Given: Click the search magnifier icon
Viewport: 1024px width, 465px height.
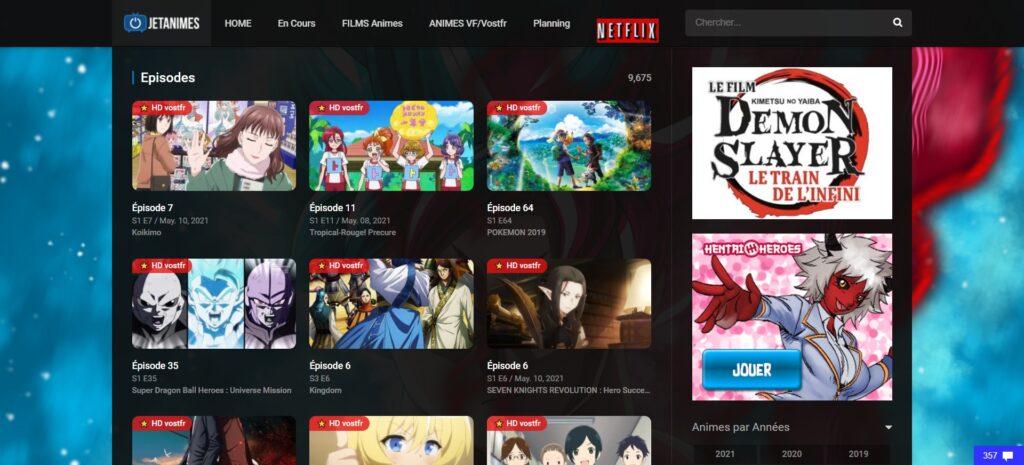Looking at the screenshot, I should pyautogui.click(x=897, y=23).
